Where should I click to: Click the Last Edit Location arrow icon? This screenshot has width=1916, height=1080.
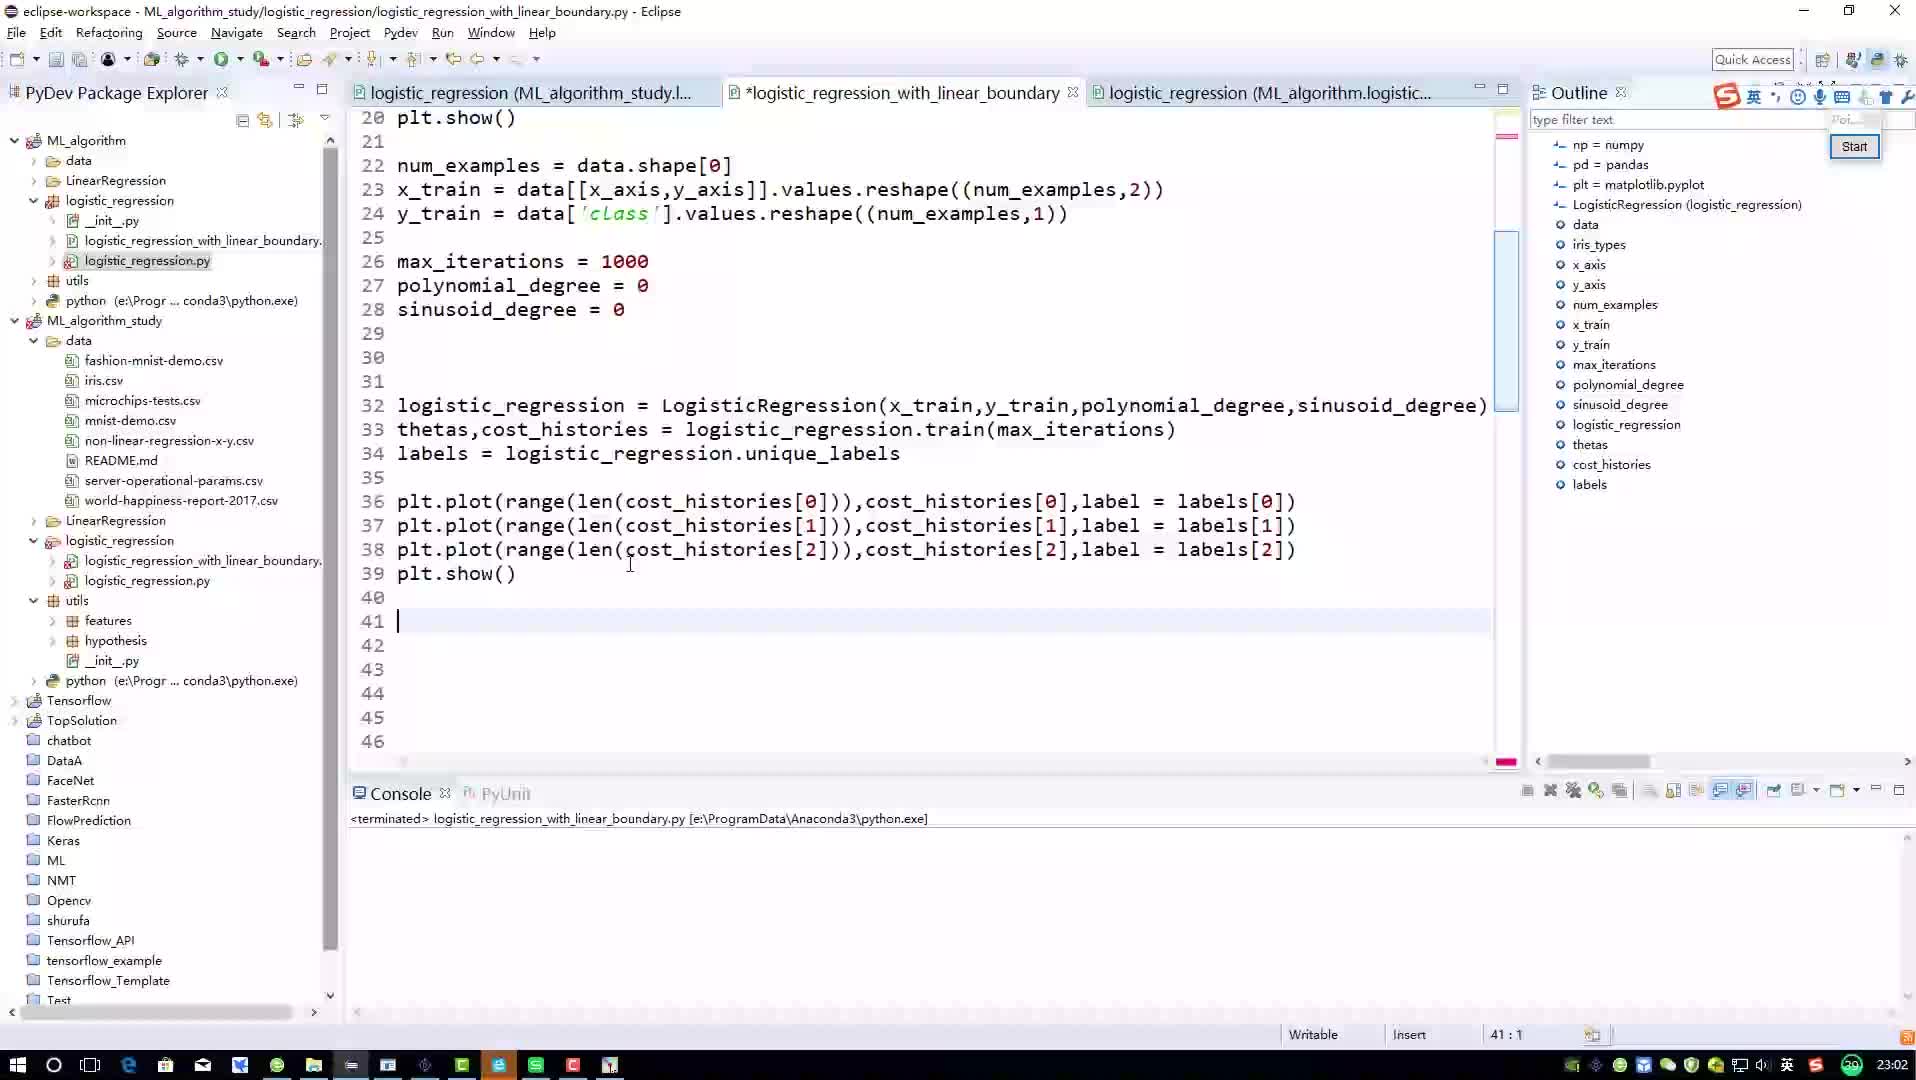(x=453, y=59)
